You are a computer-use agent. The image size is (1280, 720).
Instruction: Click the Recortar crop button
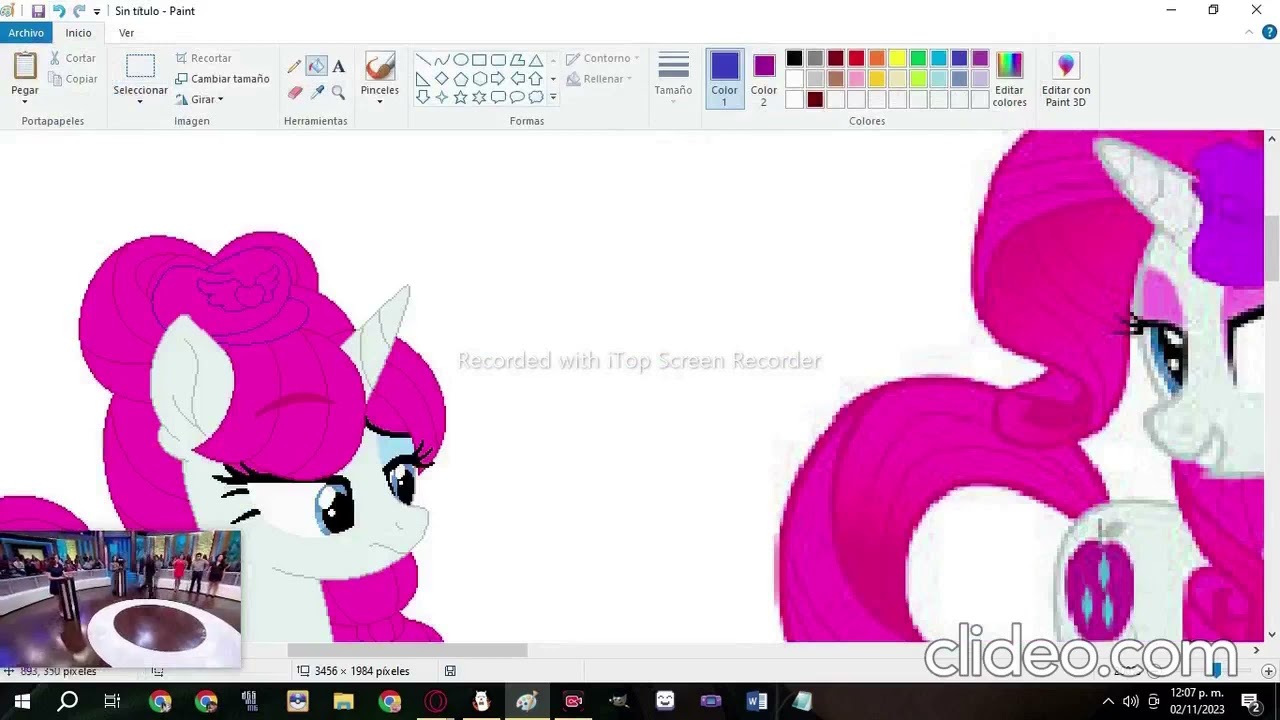point(203,58)
